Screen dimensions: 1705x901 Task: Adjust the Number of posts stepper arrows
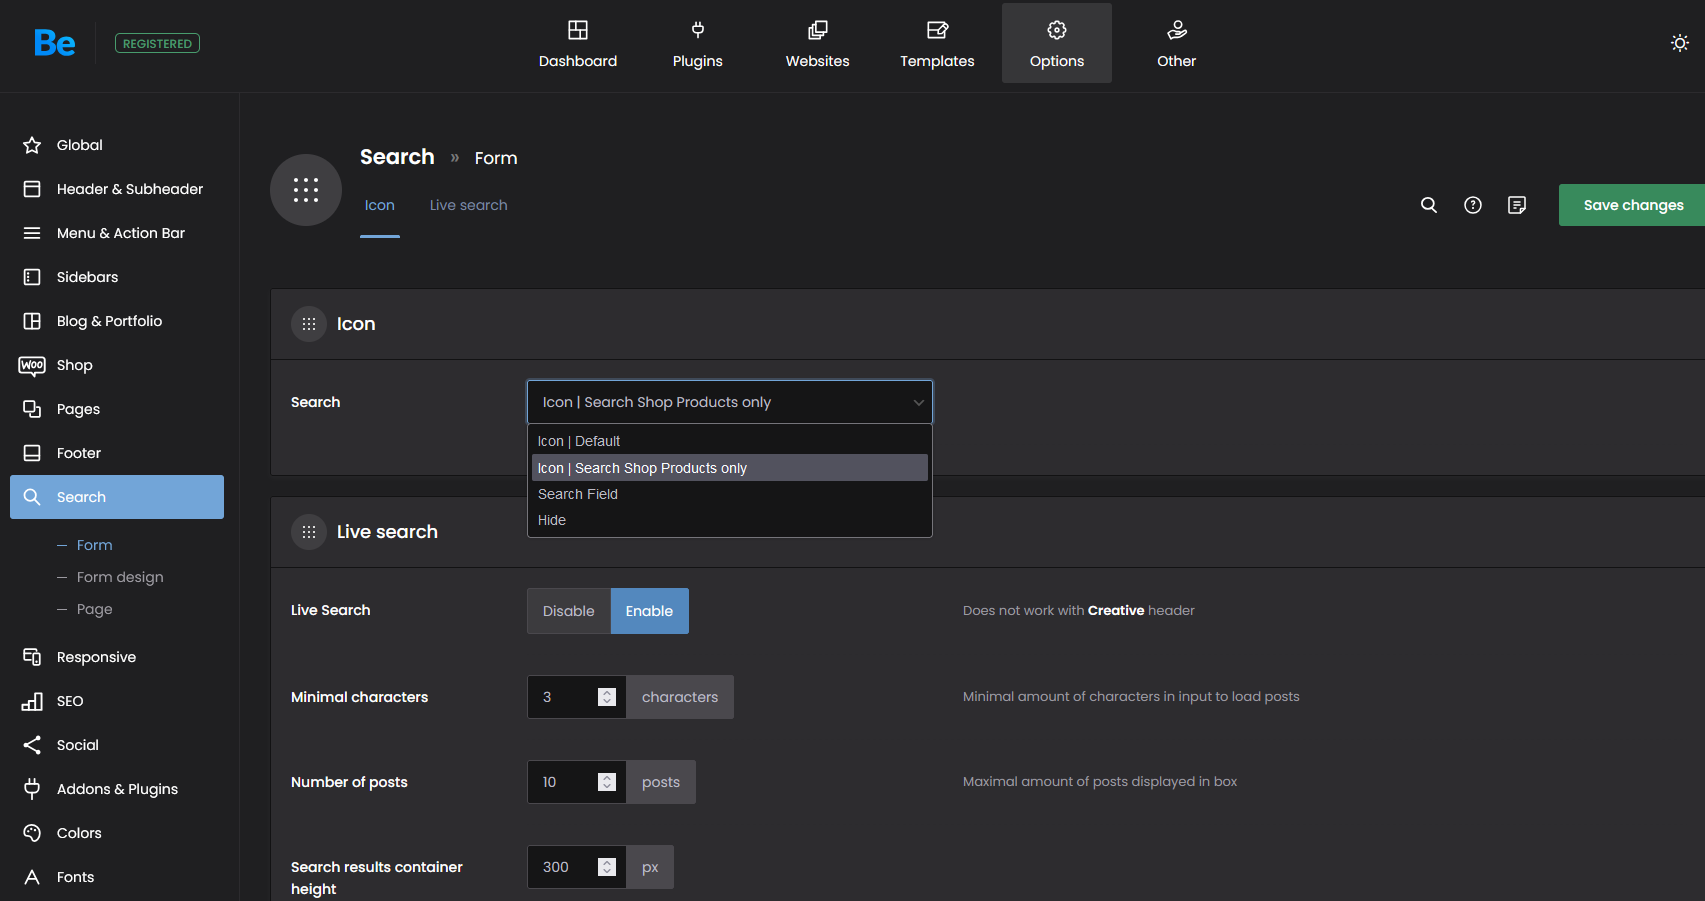(x=607, y=782)
